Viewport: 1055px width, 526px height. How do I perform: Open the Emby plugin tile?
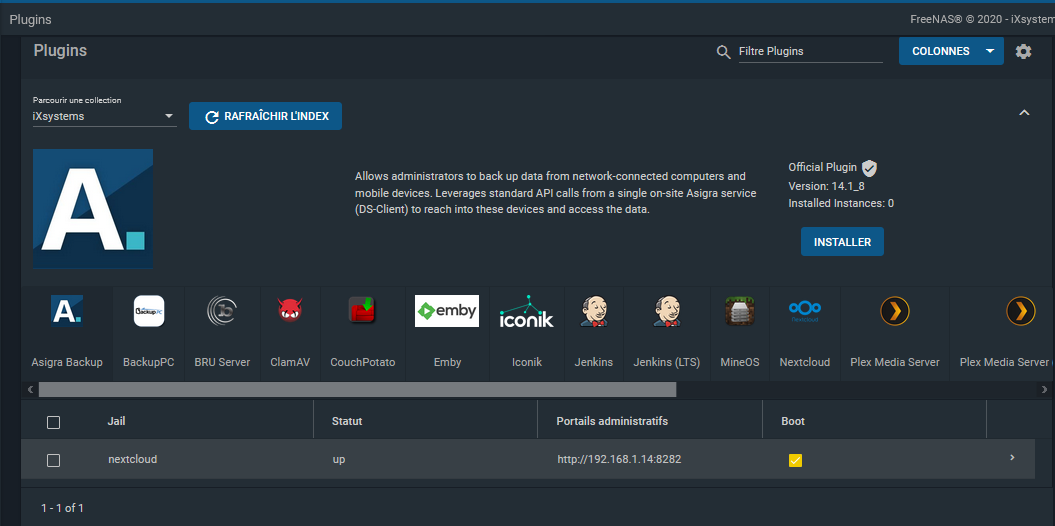click(x=447, y=312)
